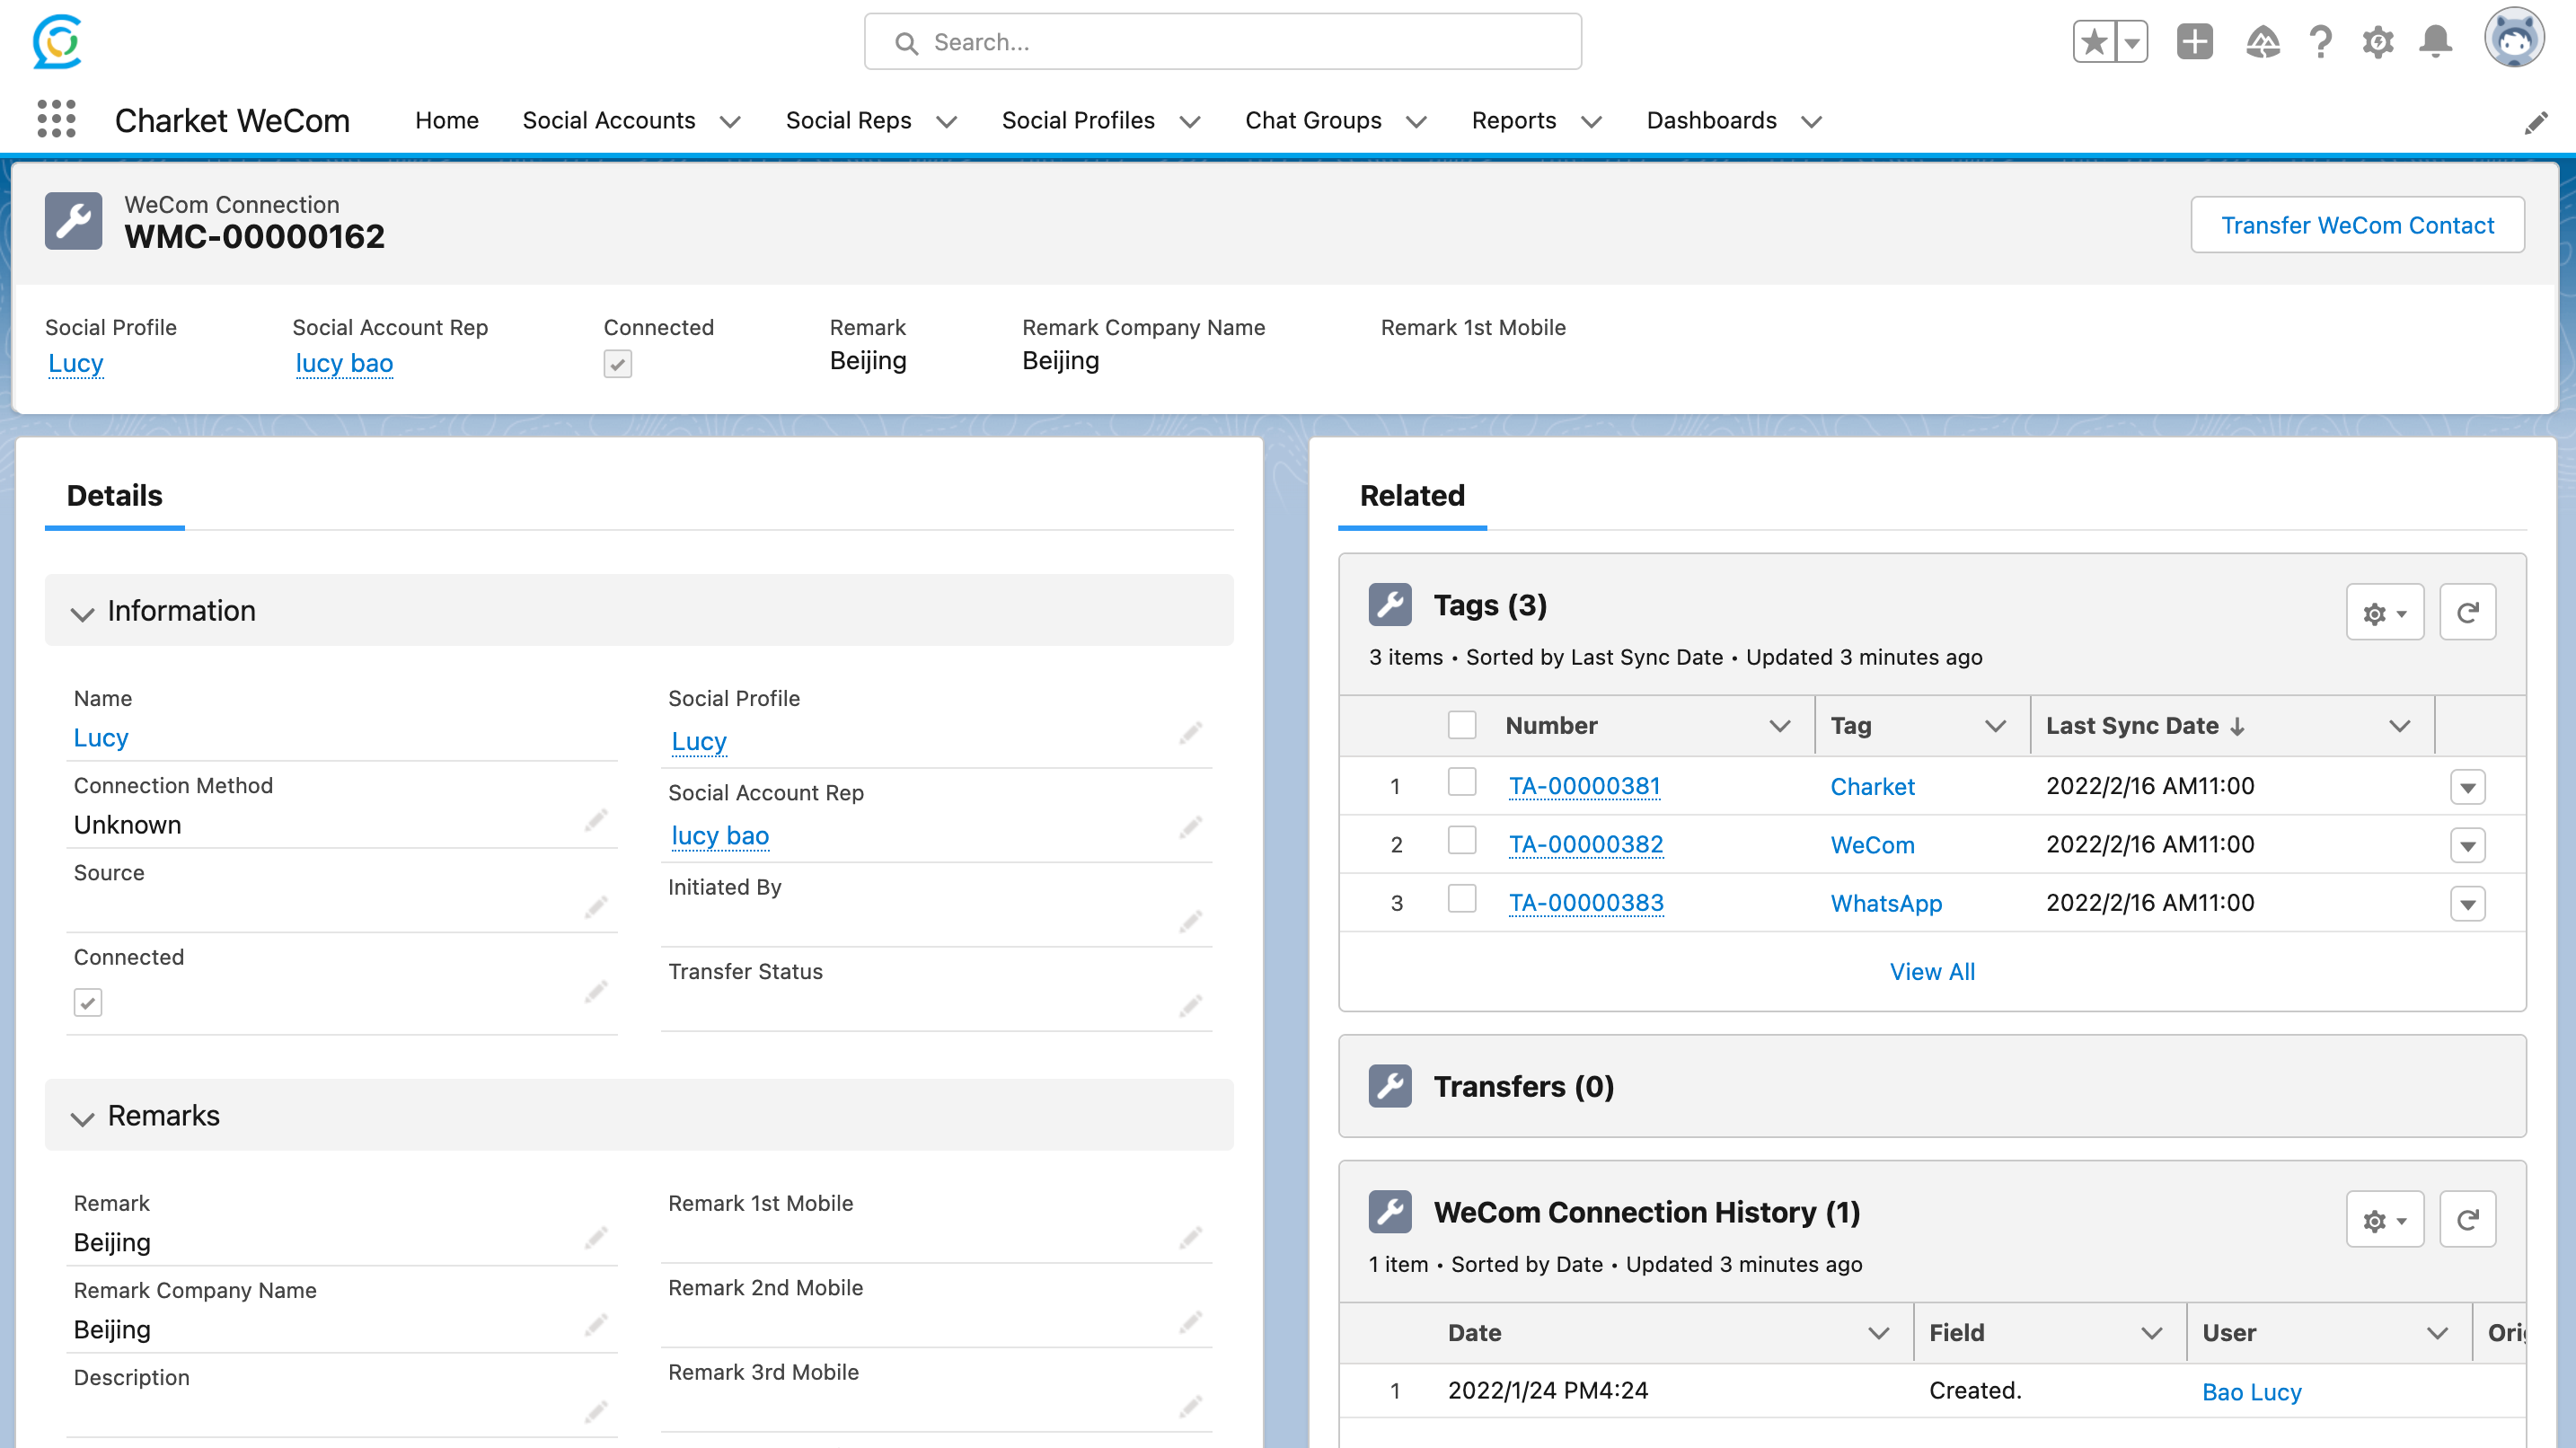Go to the Home nav item
Screen dimensions: 2576x1448
[446, 120]
